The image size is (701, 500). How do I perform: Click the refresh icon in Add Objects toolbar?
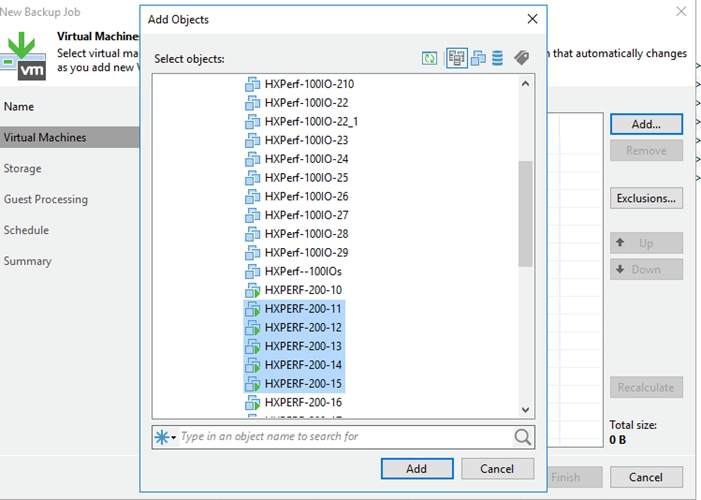tap(429, 58)
